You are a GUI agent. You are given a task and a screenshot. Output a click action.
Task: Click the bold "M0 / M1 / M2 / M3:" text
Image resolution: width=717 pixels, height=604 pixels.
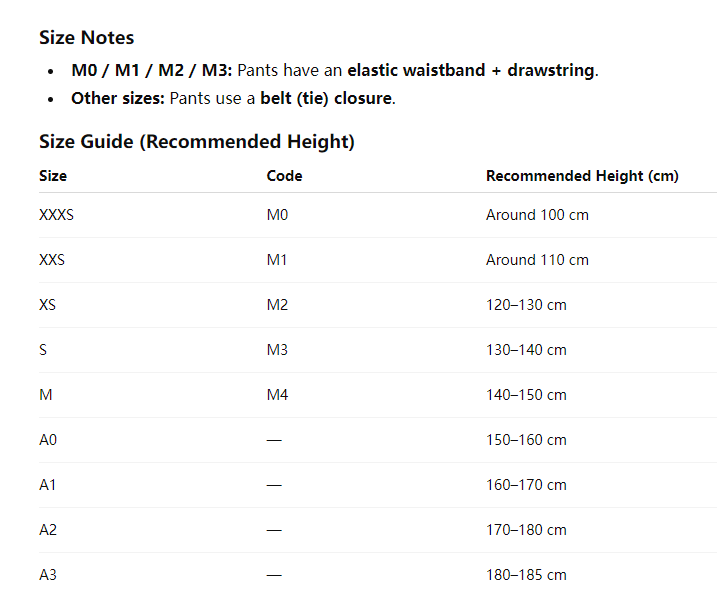(x=151, y=71)
